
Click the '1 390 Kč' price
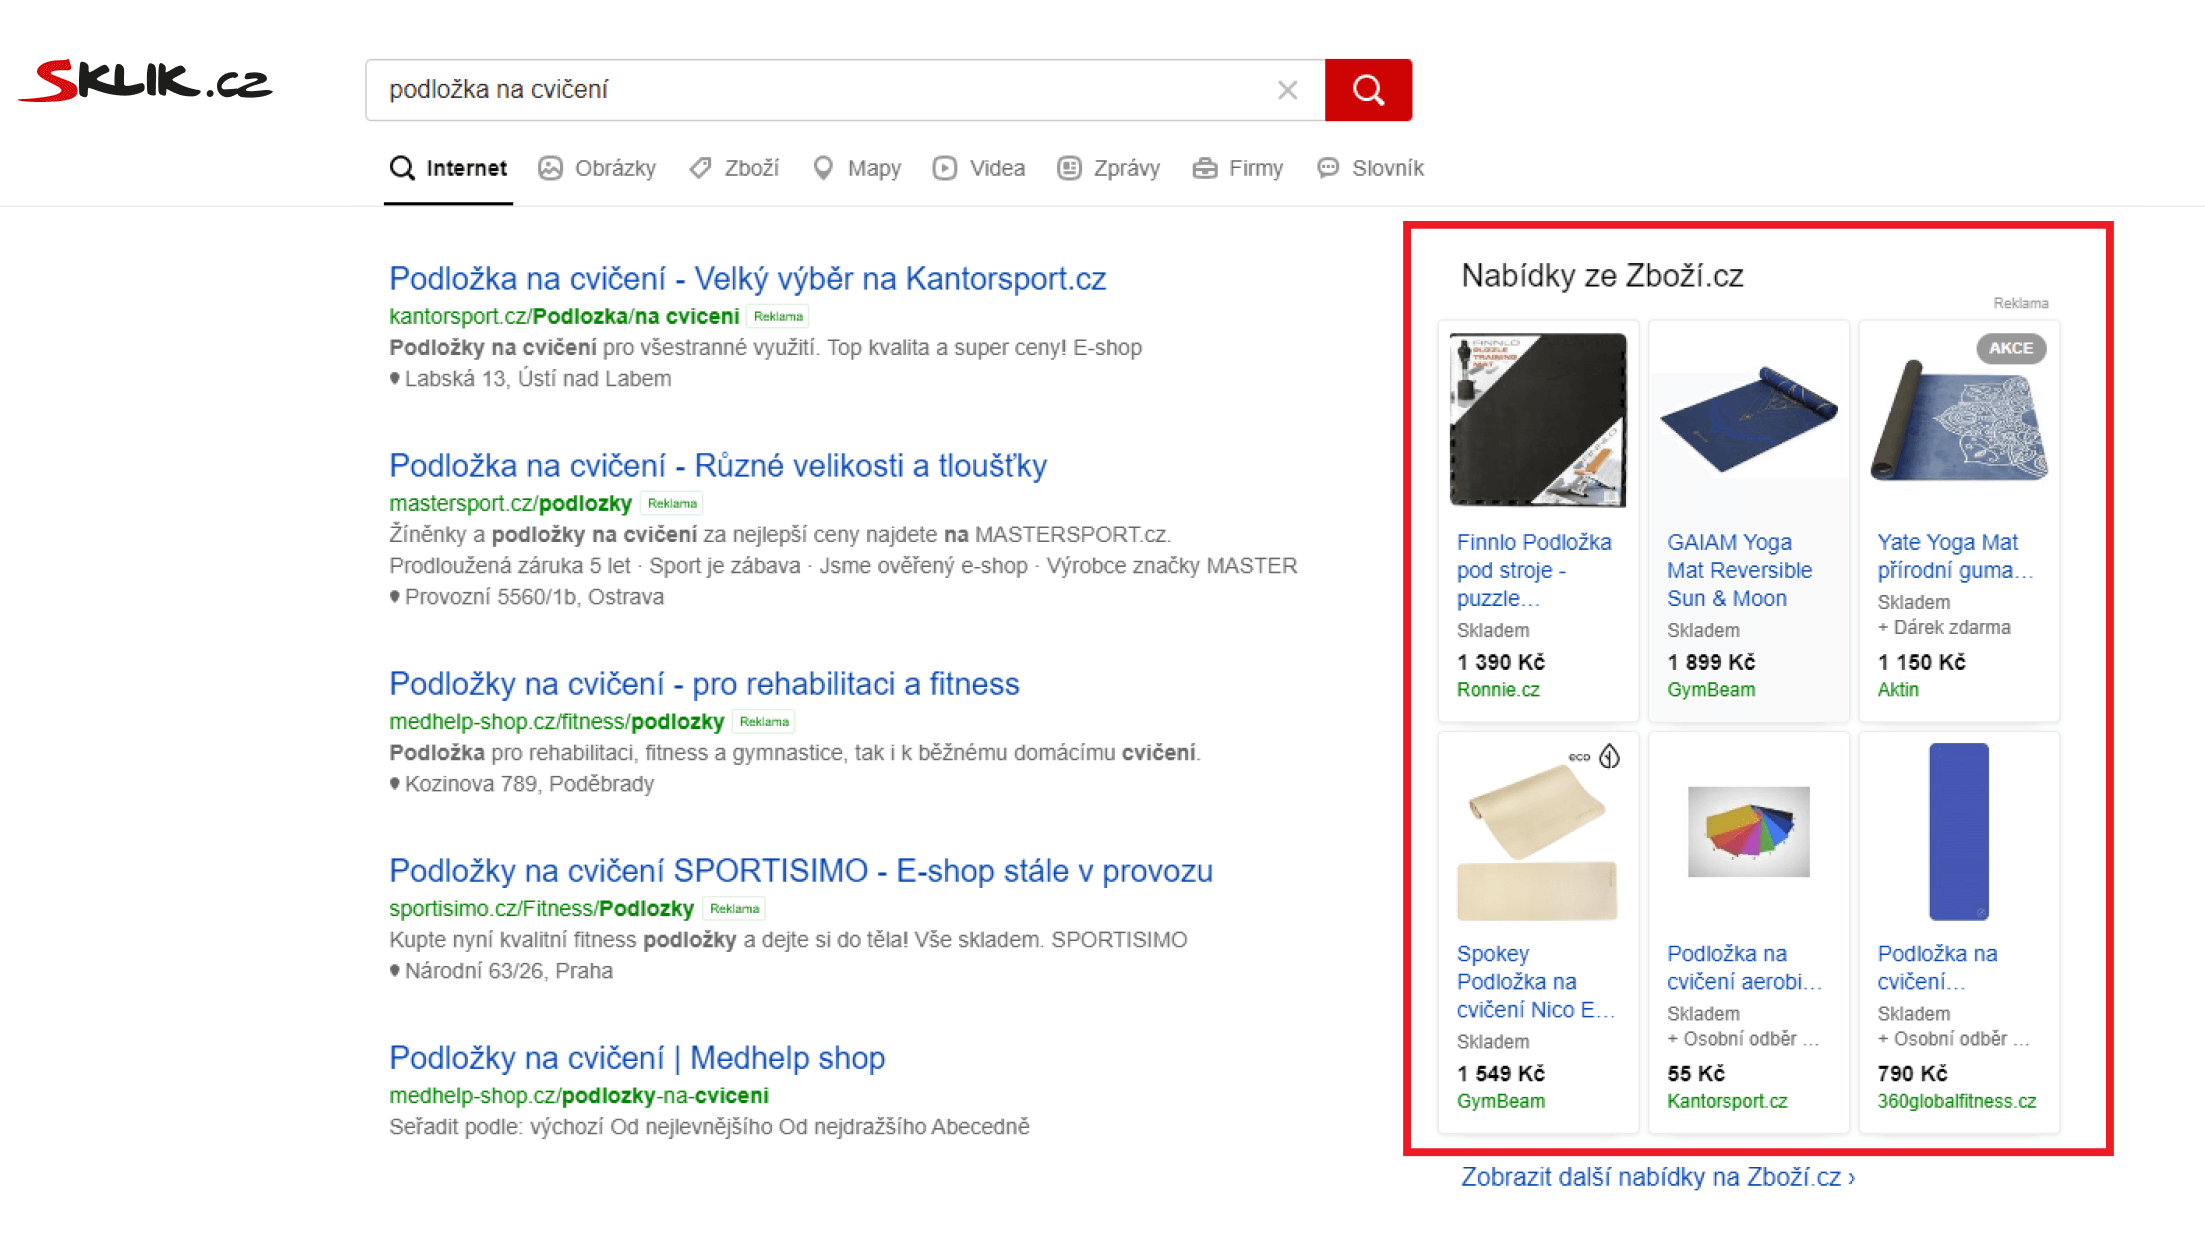click(1501, 662)
